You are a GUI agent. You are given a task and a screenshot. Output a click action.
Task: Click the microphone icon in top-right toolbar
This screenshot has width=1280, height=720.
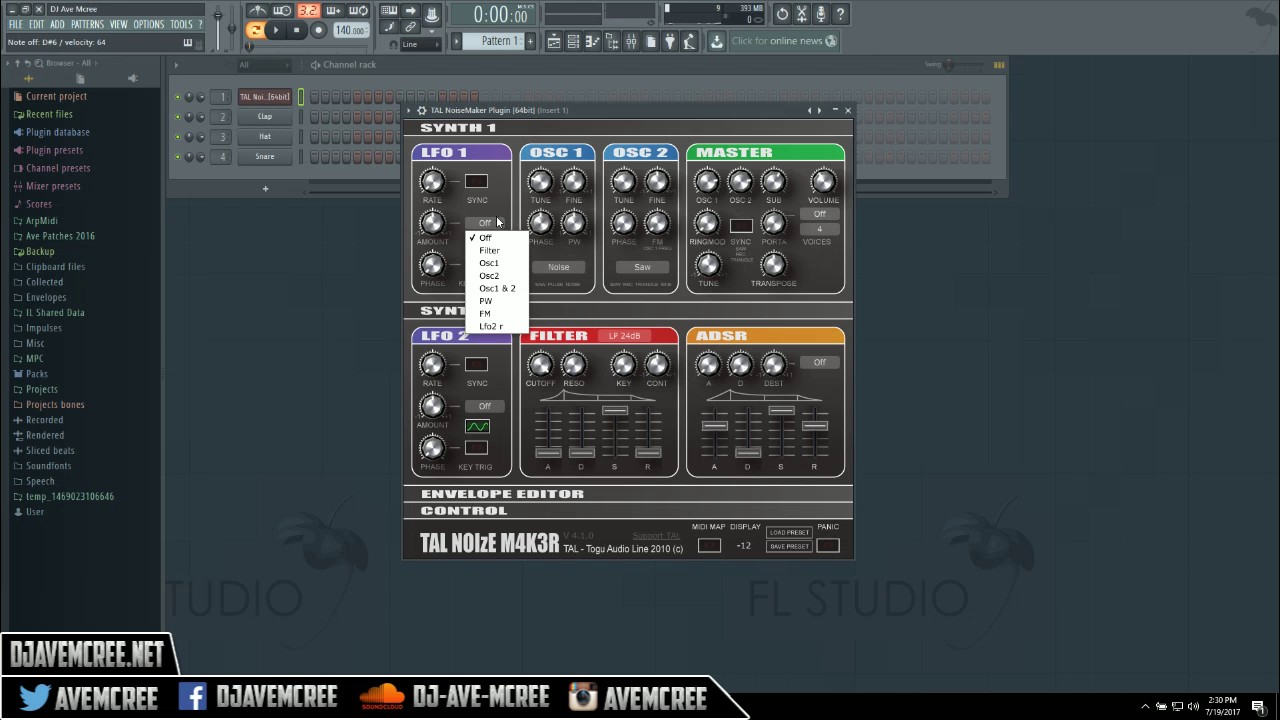coord(821,14)
